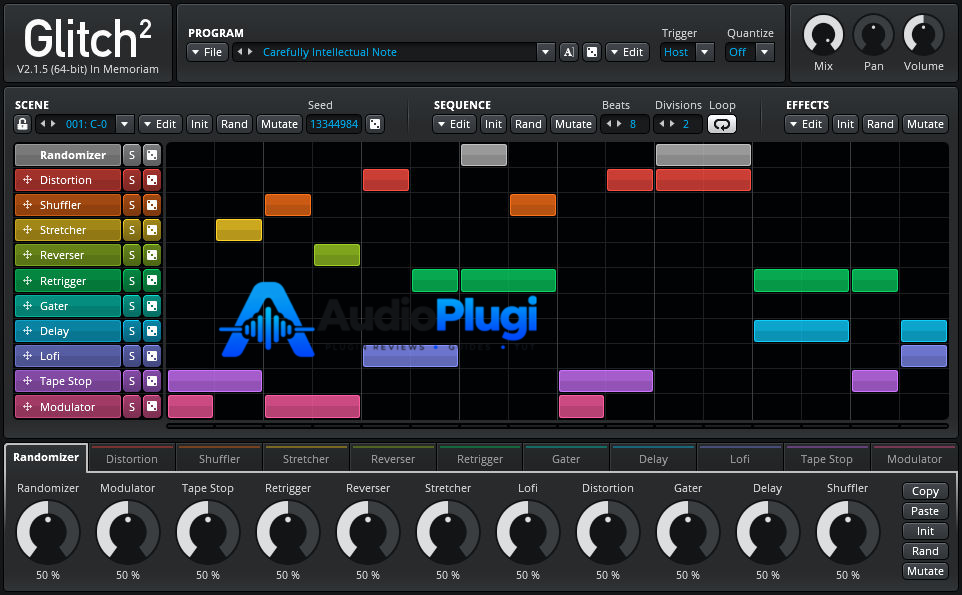Click the Mix knob
The width and height of the screenshot is (962, 595).
(823, 35)
